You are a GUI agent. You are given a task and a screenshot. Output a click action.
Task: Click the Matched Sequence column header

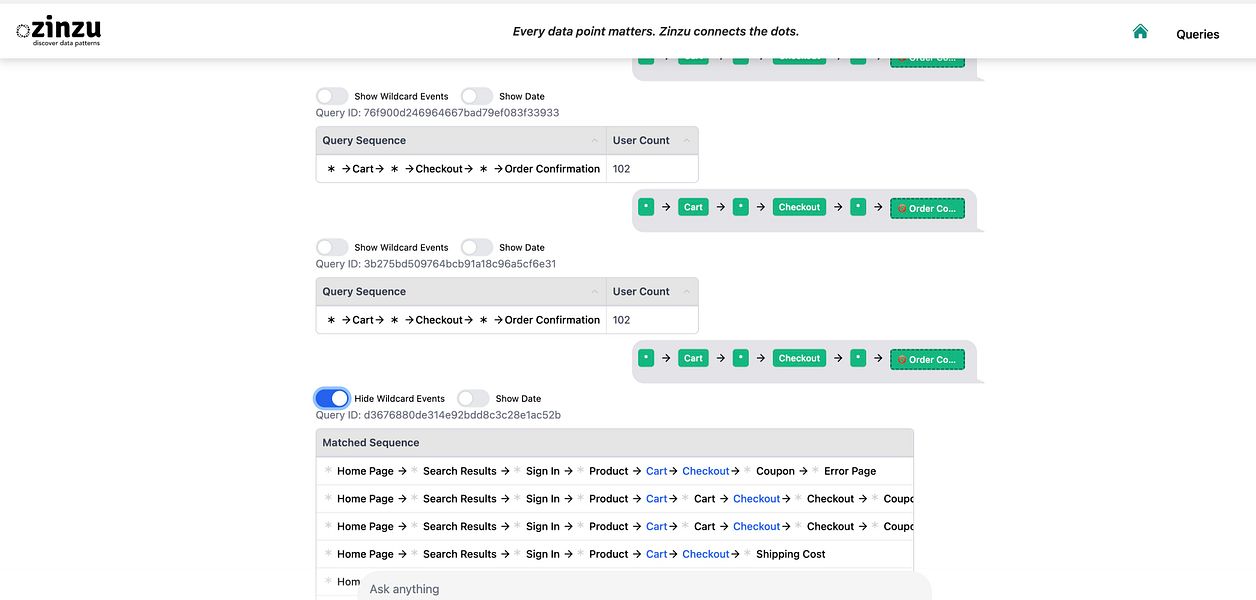coord(614,443)
